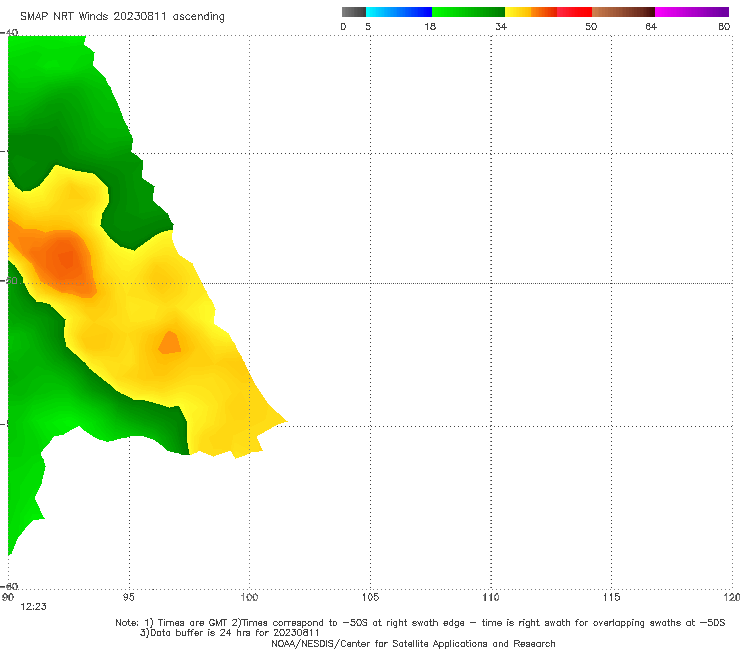
Task: Click the color scale label '34'
Action: [x=501, y=26]
